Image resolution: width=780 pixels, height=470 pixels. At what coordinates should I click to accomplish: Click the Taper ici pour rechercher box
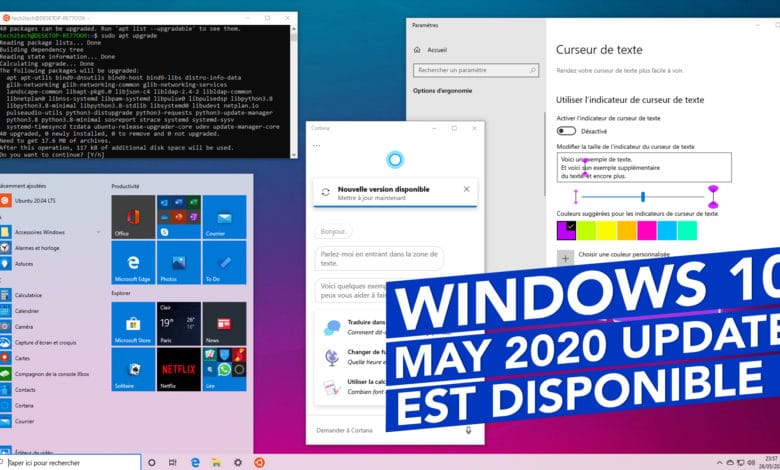coord(70,463)
